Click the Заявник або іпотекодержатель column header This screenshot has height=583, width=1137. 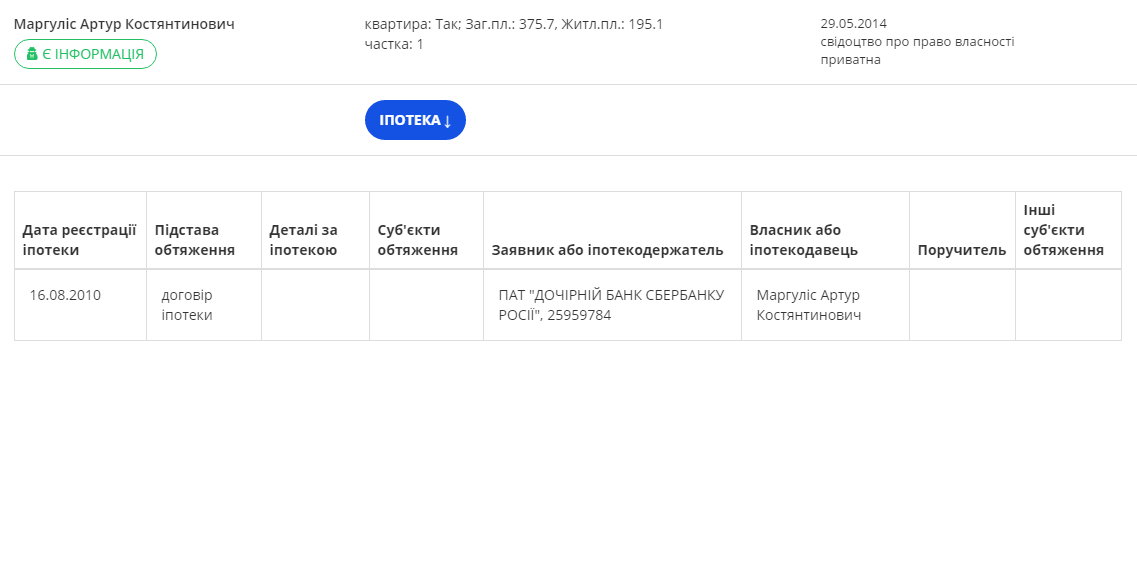pos(607,250)
